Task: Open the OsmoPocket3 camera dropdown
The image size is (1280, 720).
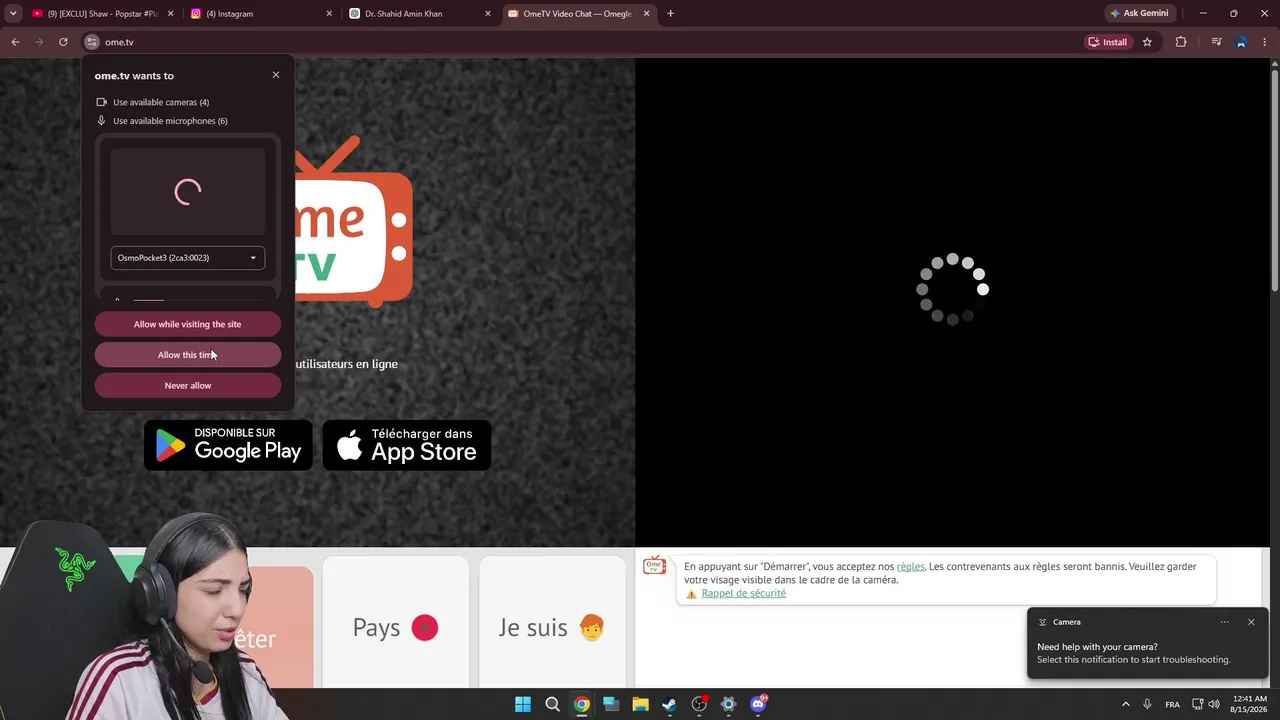Action: click(188, 258)
